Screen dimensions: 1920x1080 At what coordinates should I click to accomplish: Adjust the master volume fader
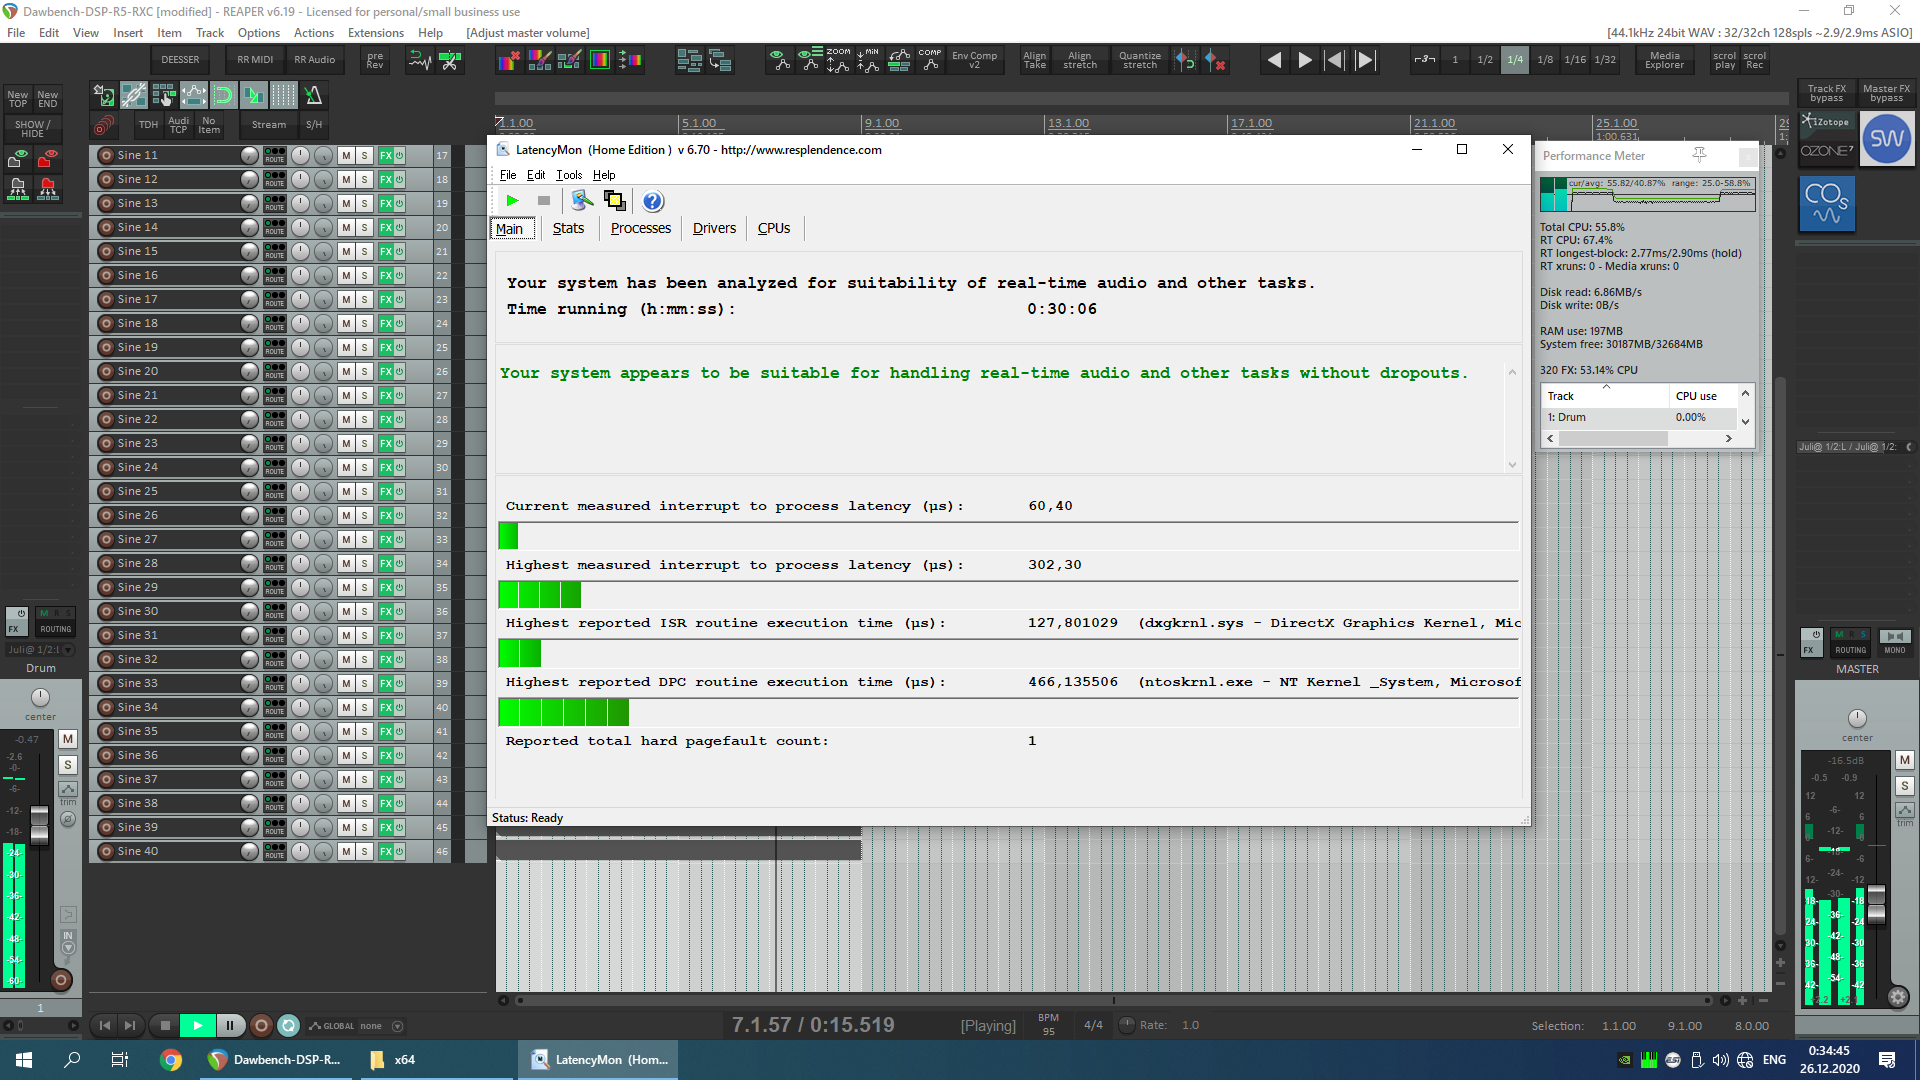coord(1876,904)
